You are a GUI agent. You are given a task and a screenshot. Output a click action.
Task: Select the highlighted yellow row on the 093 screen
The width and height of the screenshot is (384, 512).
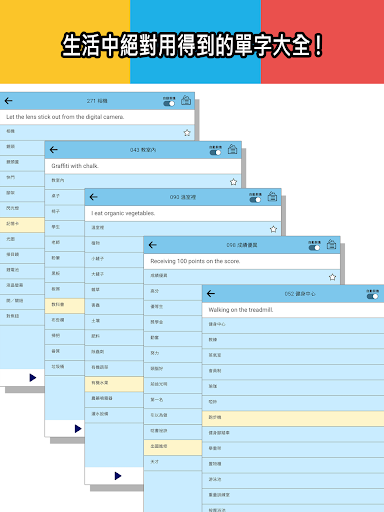114,384
